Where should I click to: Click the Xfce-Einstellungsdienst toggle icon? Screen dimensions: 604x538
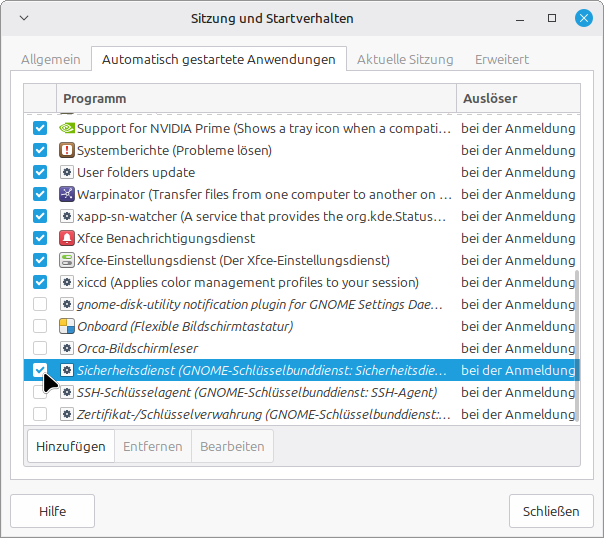(x=67, y=260)
